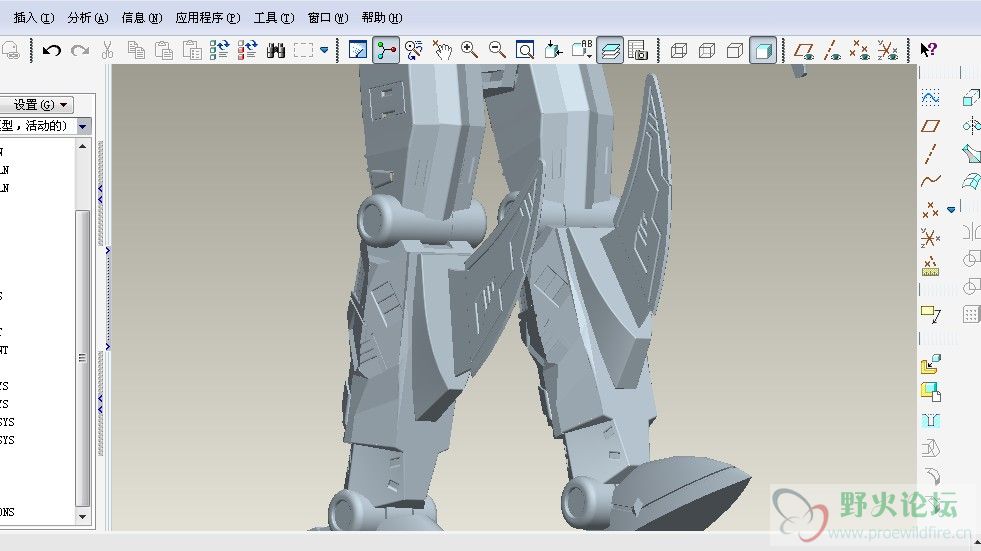Viewport: 981px width, 551px height.
Task: Toggle datum axes display
Action: 832,50
